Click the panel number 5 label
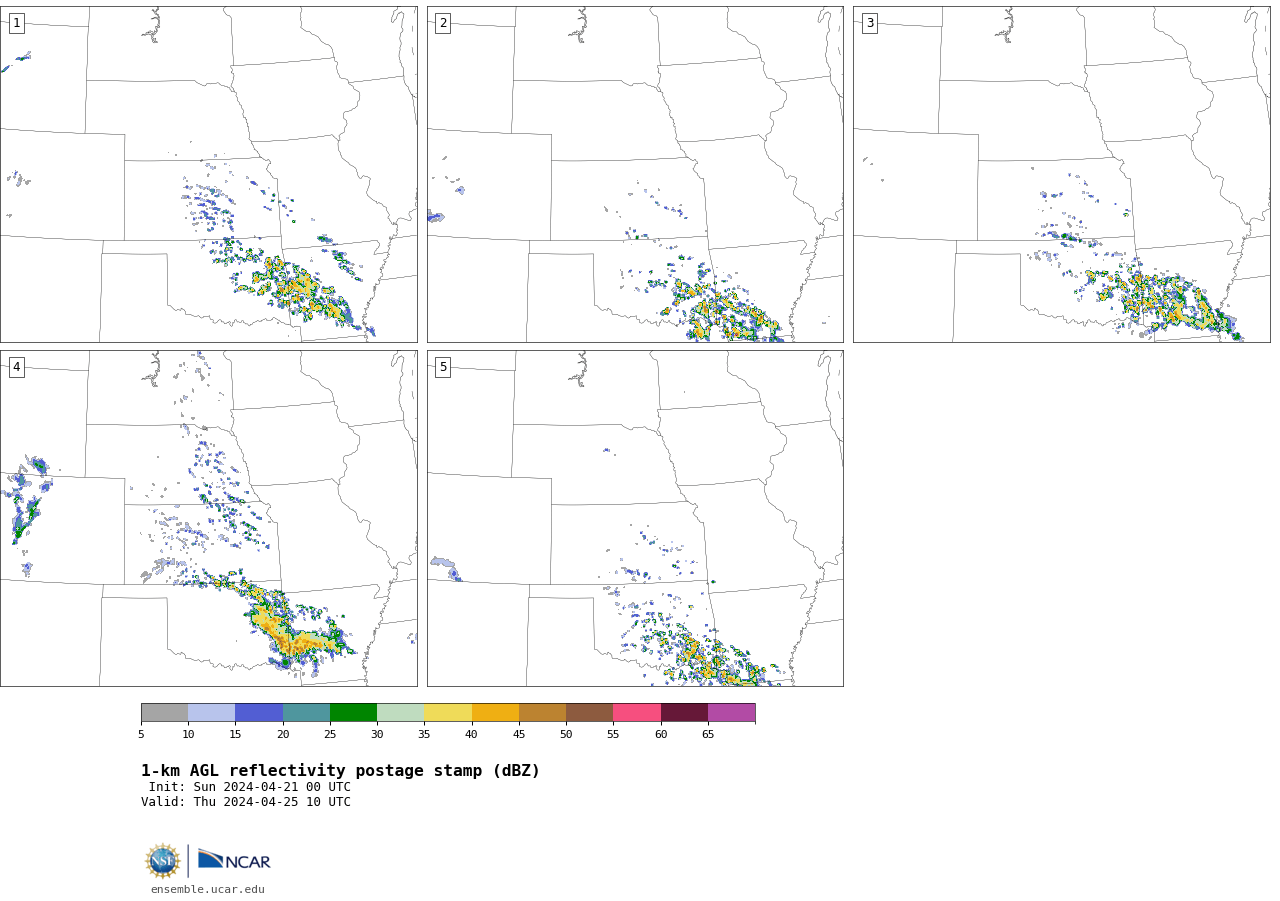1280x901 pixels. point(443,367)
